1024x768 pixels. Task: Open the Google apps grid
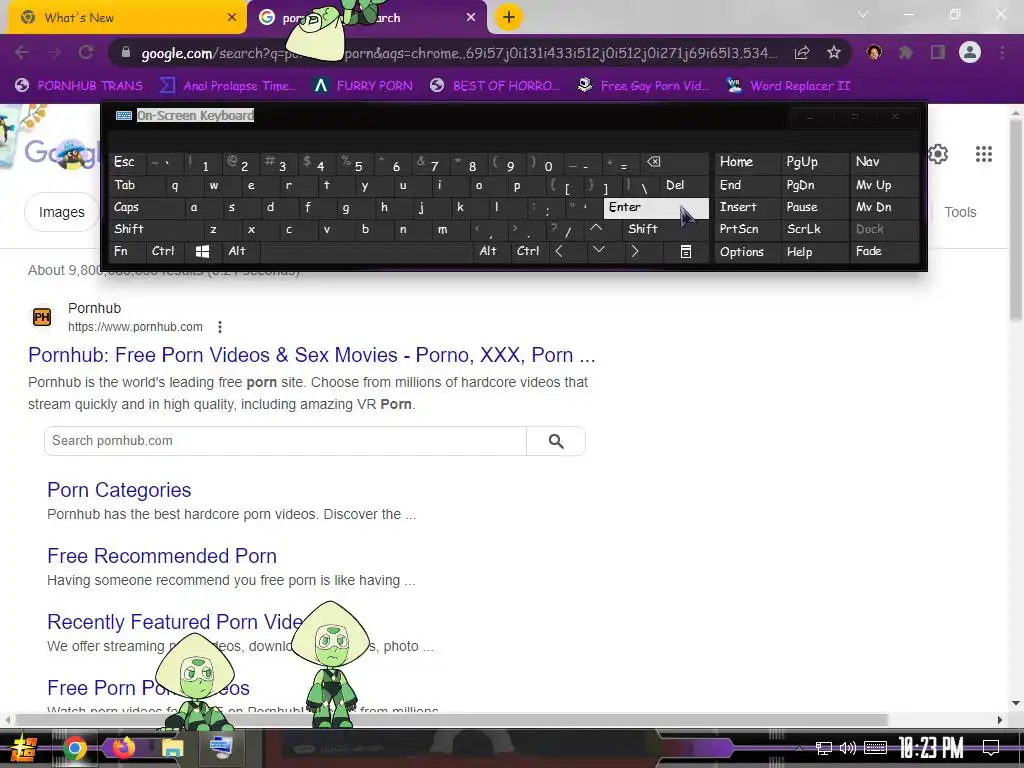click(x=984, y=154)
